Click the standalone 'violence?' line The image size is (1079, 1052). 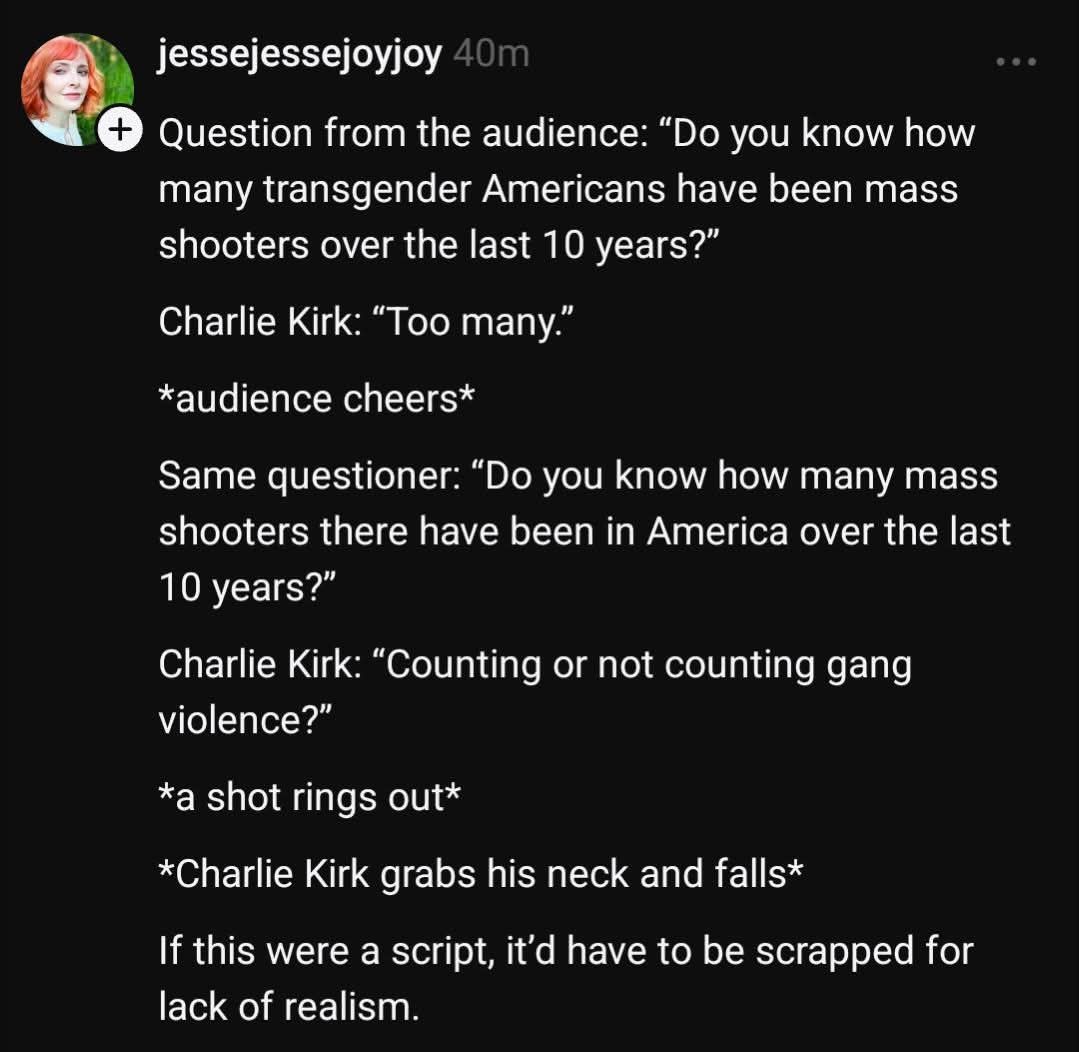246,720
